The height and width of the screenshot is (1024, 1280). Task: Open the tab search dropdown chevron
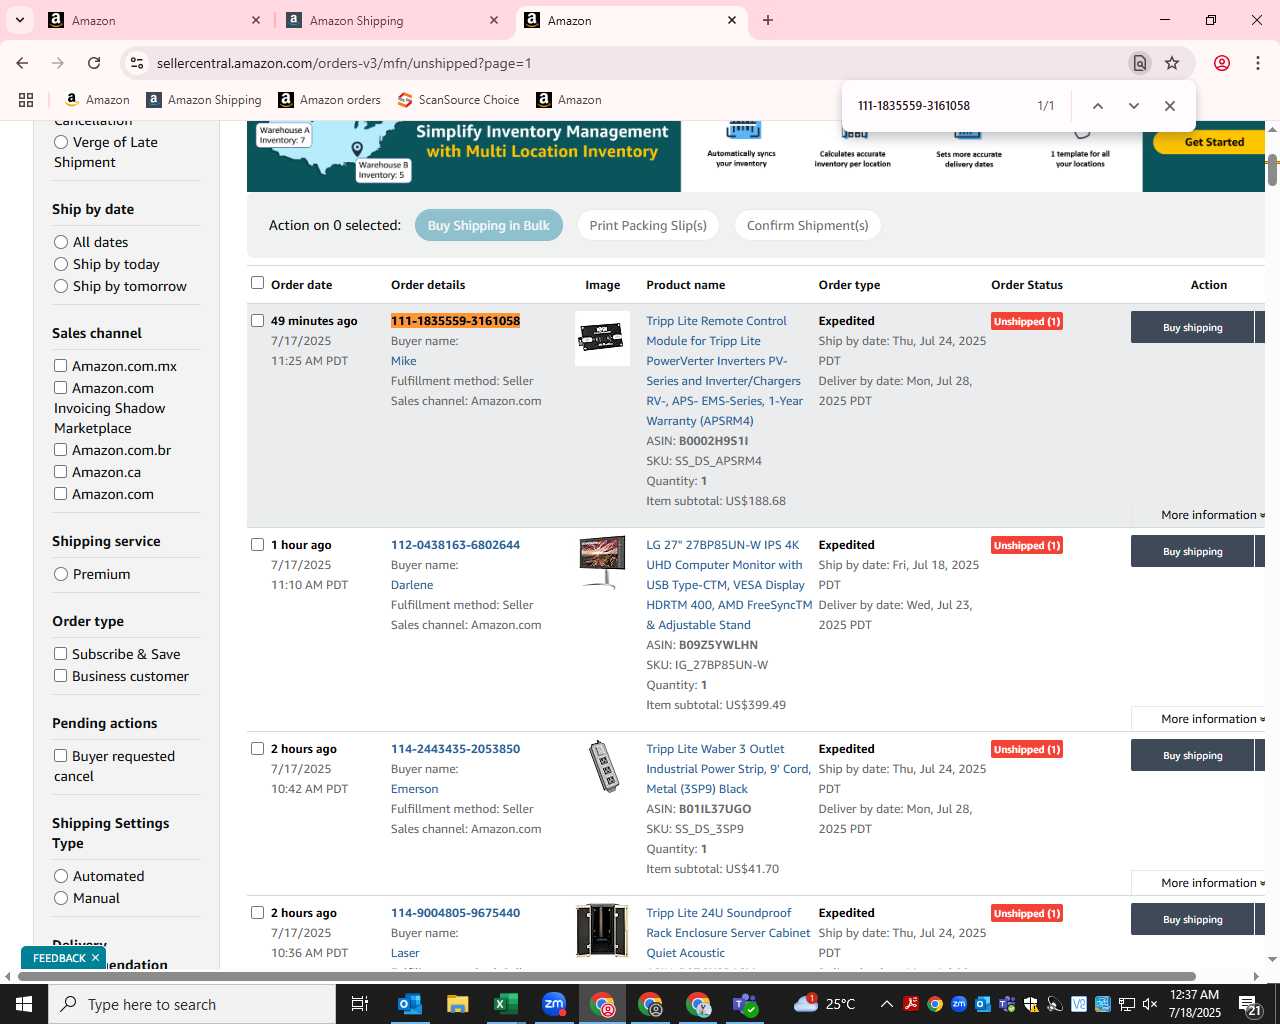tap(19, 20)
